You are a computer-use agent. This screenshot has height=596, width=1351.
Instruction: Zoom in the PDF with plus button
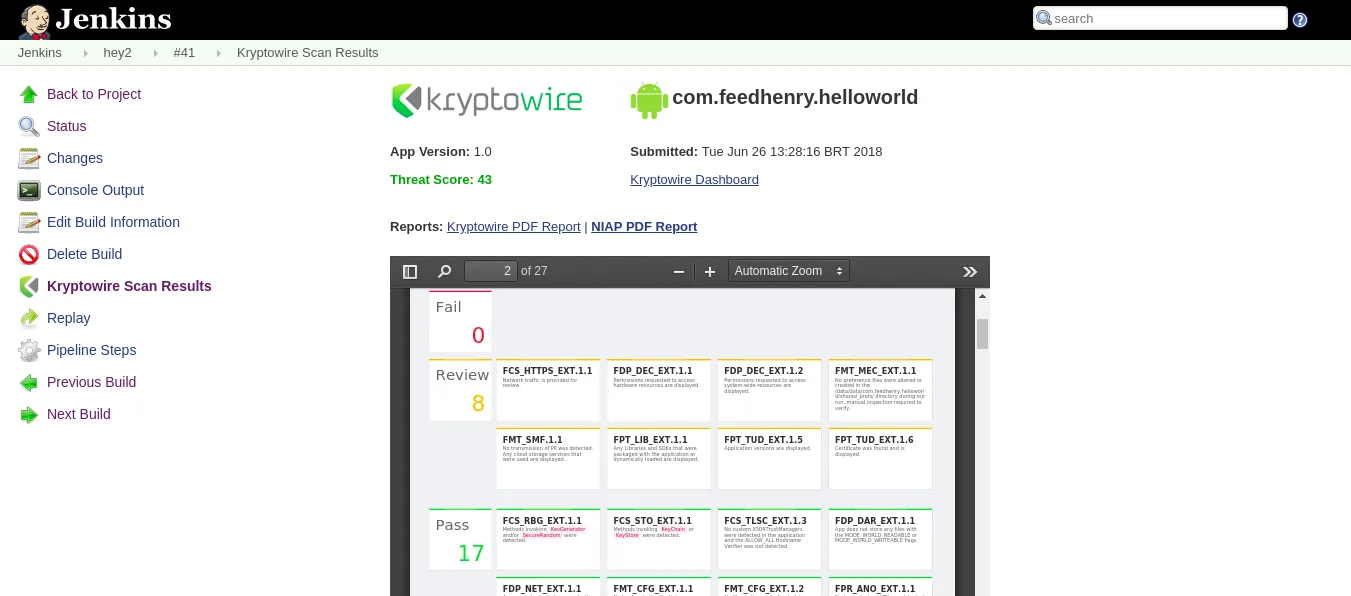click(x=710, y=271)
